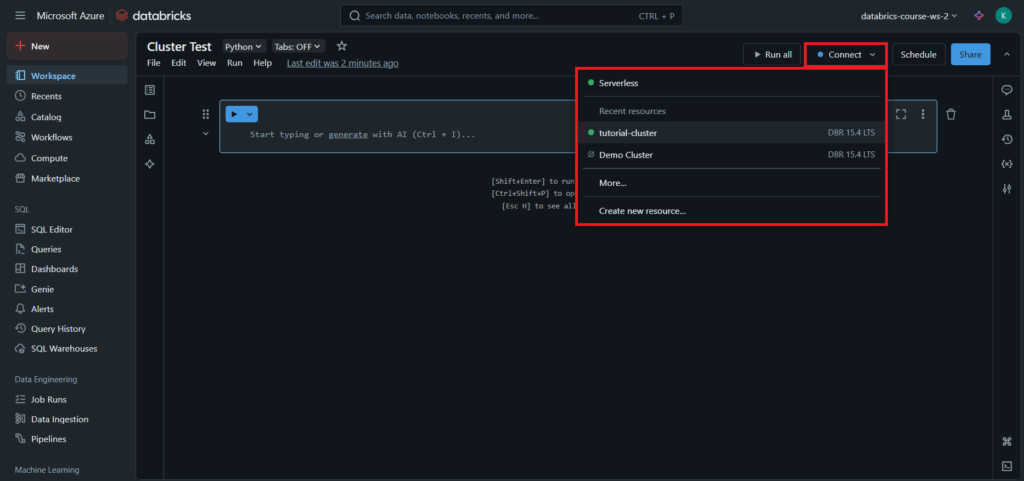Screen dimensions: 1024x481
Task: Open the user avatar K menu
Action: click(x=1003, y=16)
